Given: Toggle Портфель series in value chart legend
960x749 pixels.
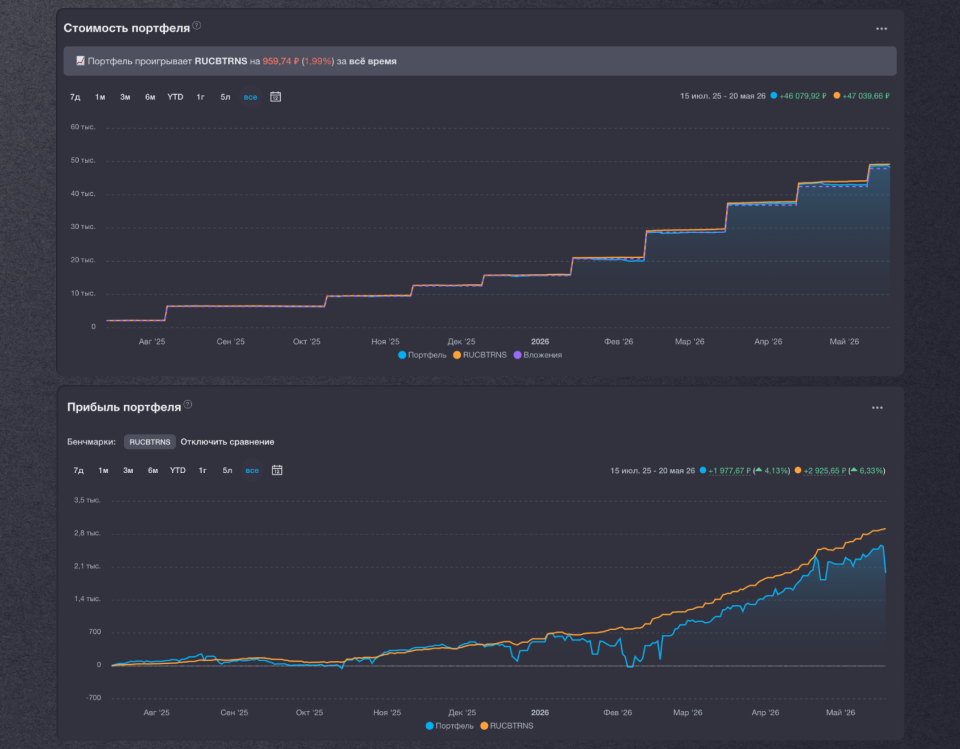Looking at the screenshot, I should click(422, 355).
